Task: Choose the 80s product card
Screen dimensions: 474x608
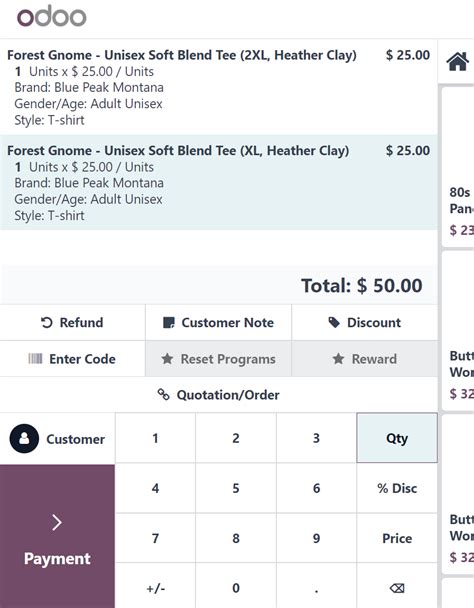Action: tap(458, 167)
